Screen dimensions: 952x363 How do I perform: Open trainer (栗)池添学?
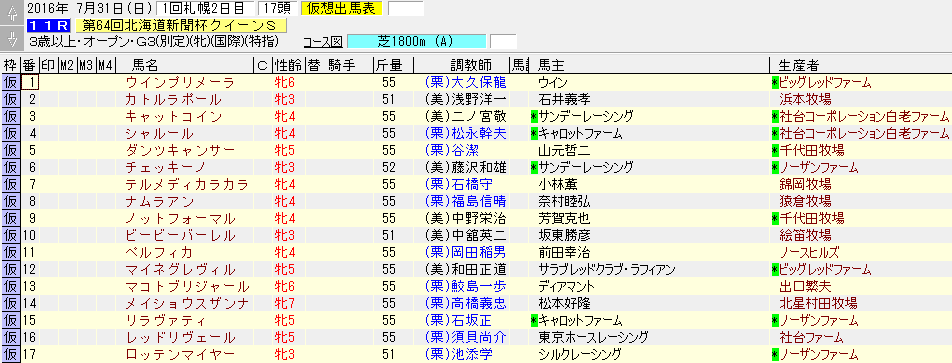click(458, 355)
